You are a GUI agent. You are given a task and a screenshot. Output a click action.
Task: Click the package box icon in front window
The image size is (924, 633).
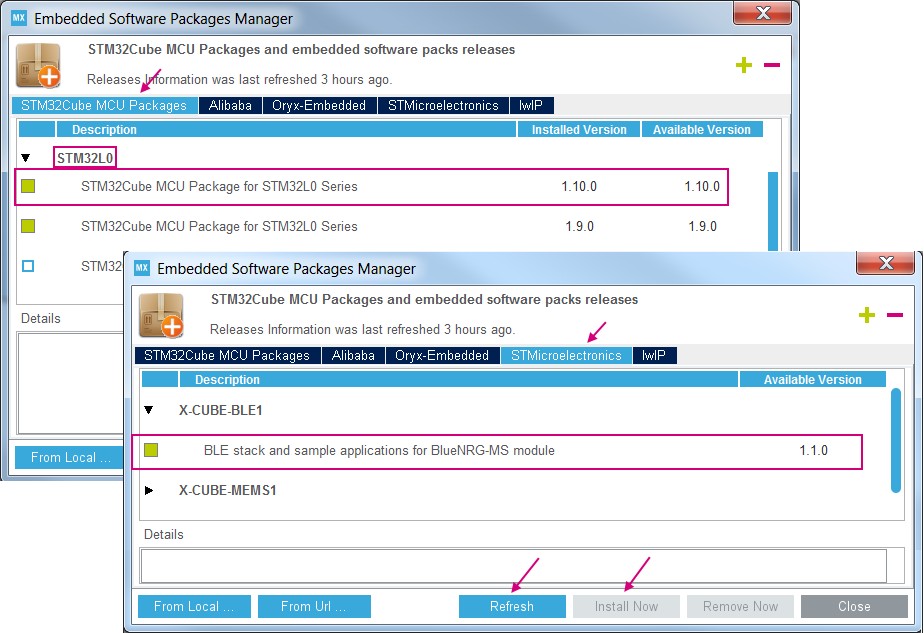(161, 315)
